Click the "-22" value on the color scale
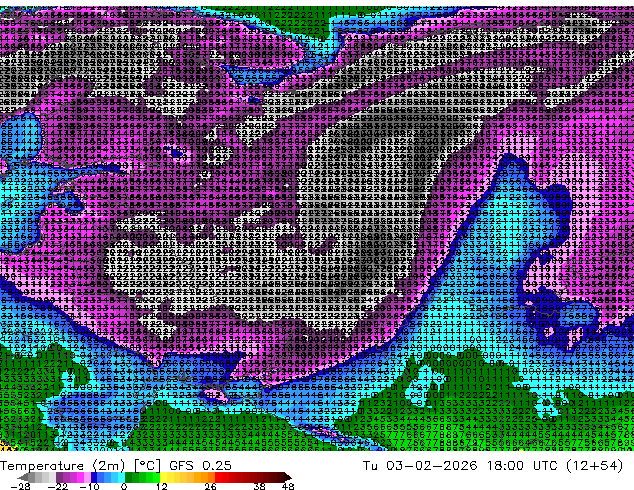The image size is (634, 490). (x=57, y=486)
